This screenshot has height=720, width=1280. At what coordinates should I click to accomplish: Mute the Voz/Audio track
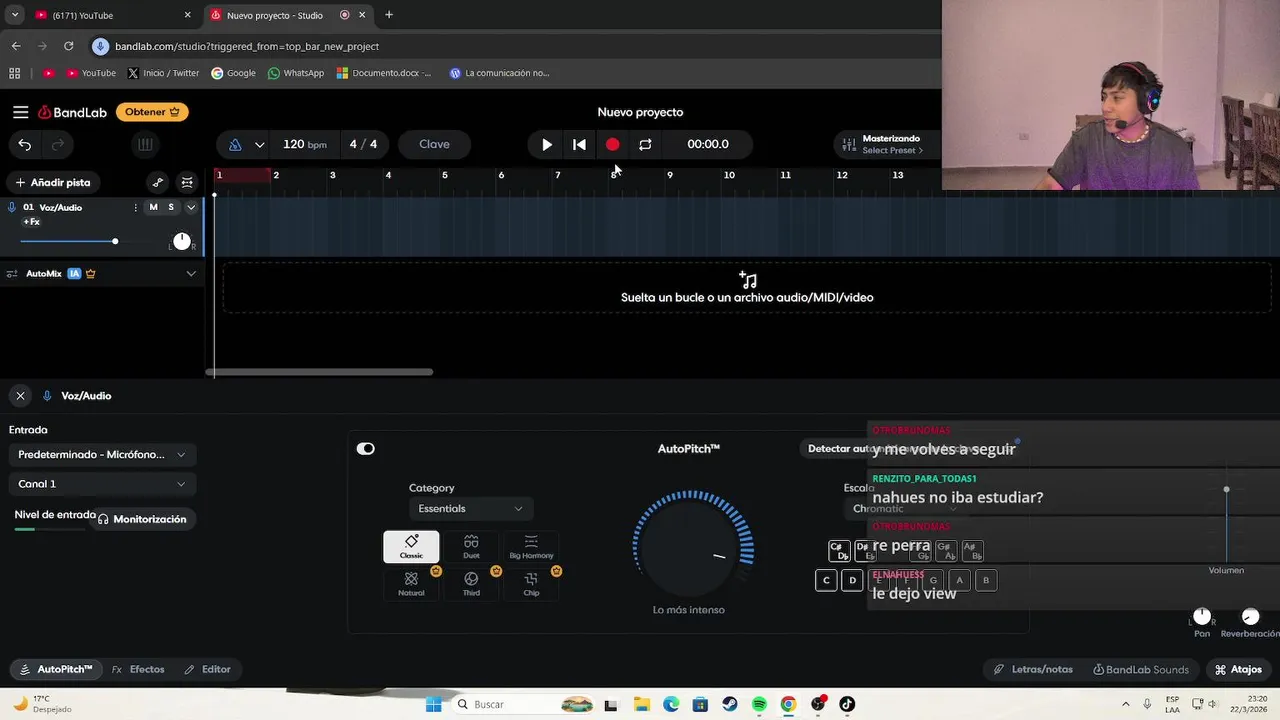click(153, 207)
